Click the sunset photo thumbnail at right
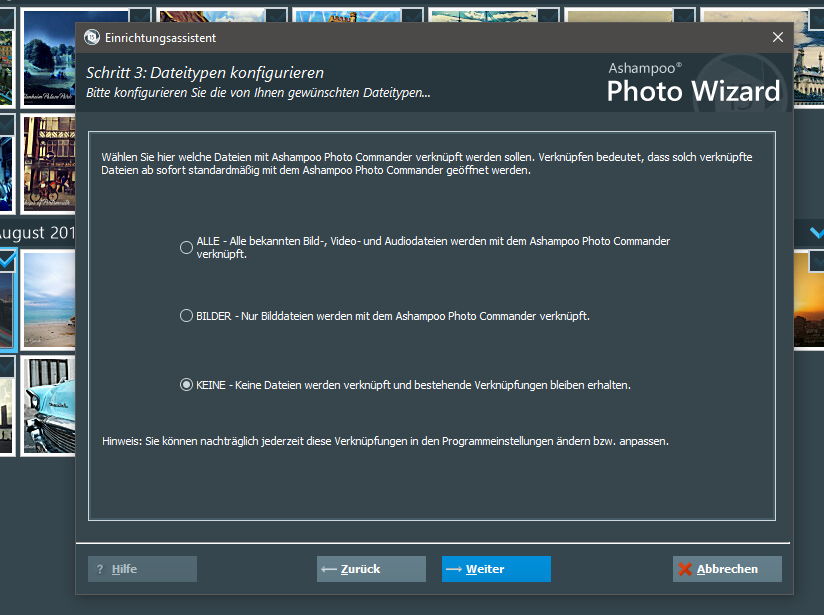824x615 pixels. (808, 298)
